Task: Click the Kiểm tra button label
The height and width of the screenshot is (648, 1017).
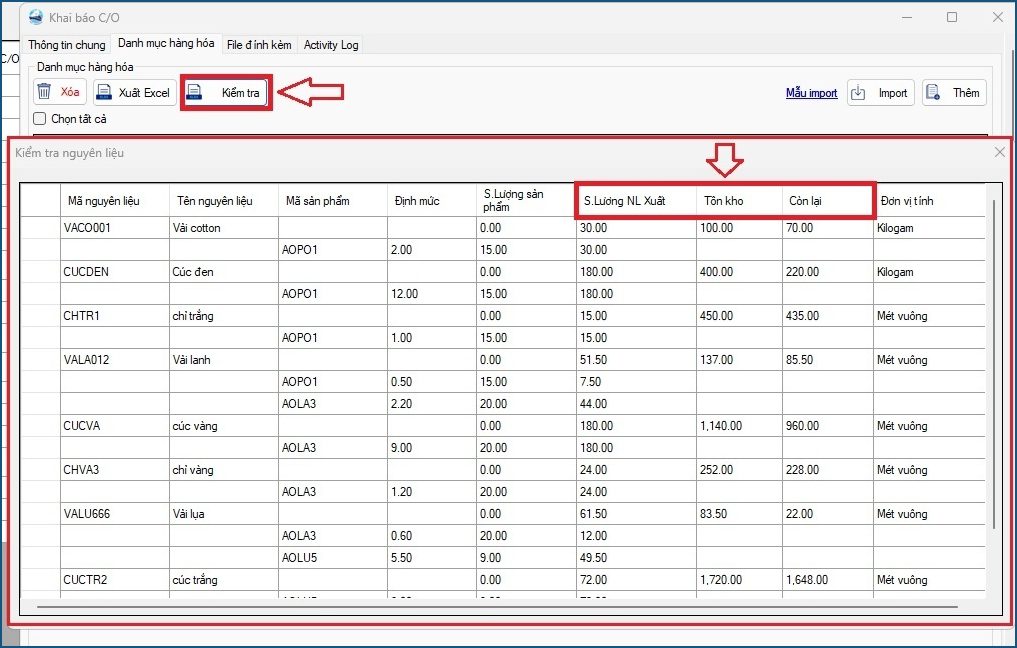Action: [x=241, y=93]
